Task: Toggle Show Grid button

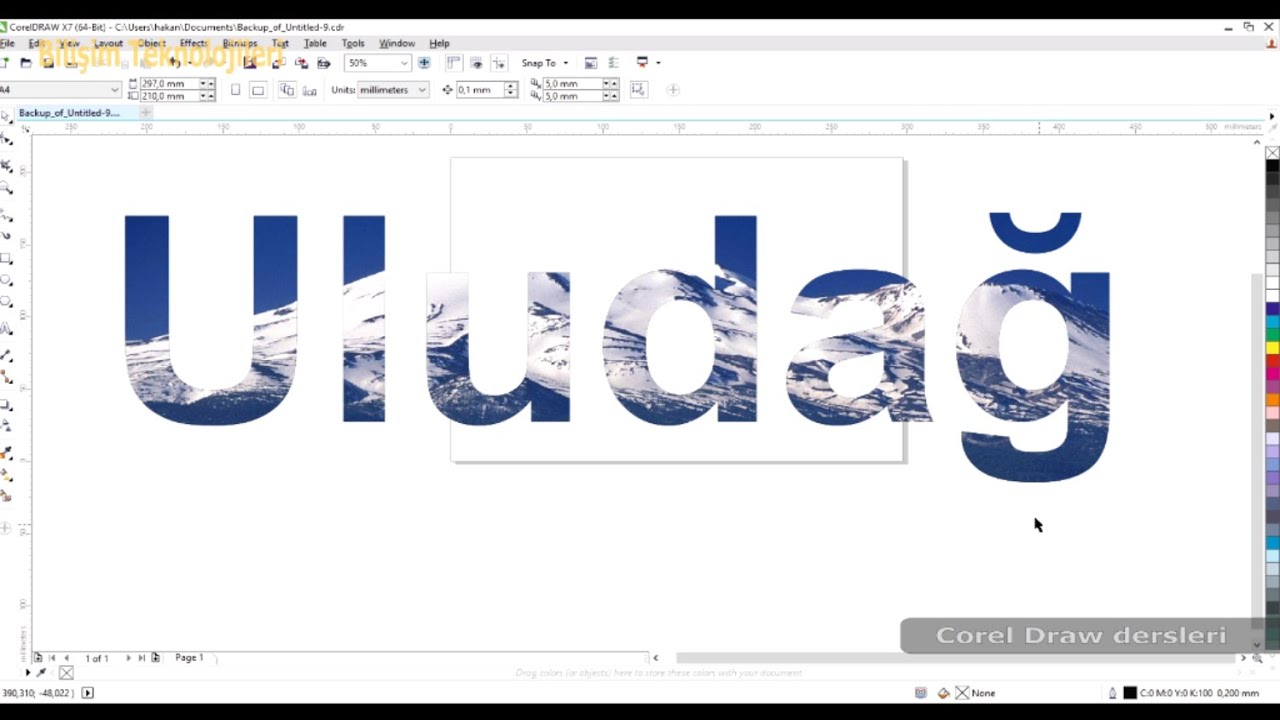Action: point(476,63)
